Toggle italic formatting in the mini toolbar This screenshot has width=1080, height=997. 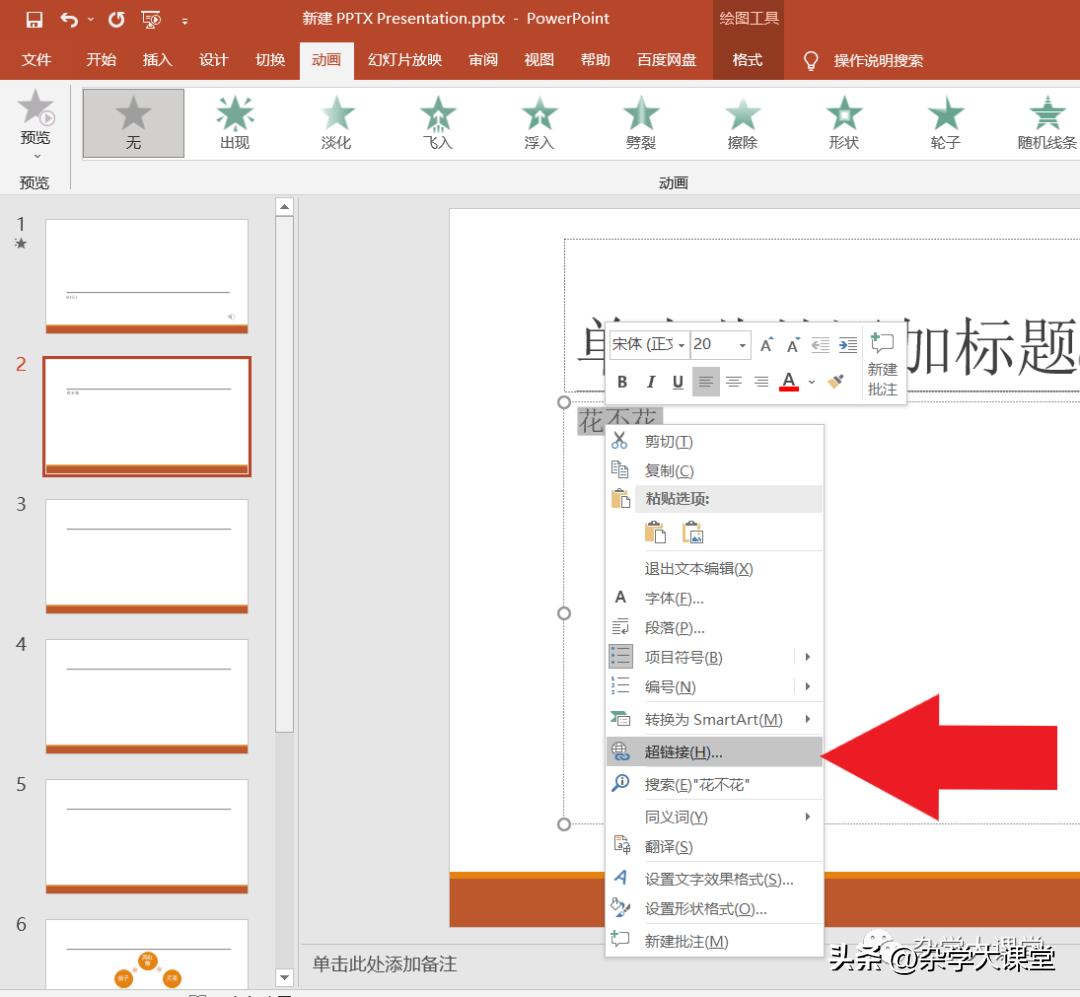coord(651,382)
